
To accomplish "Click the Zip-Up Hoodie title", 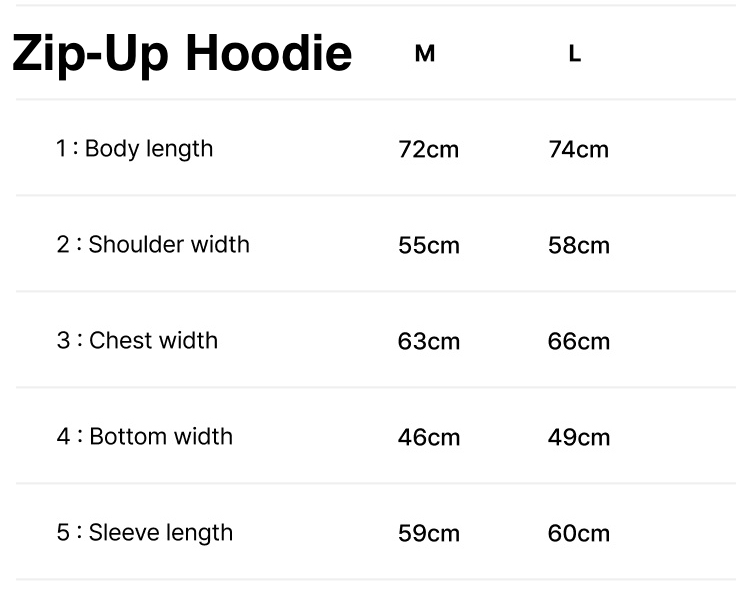I will (x=182, y=54).
